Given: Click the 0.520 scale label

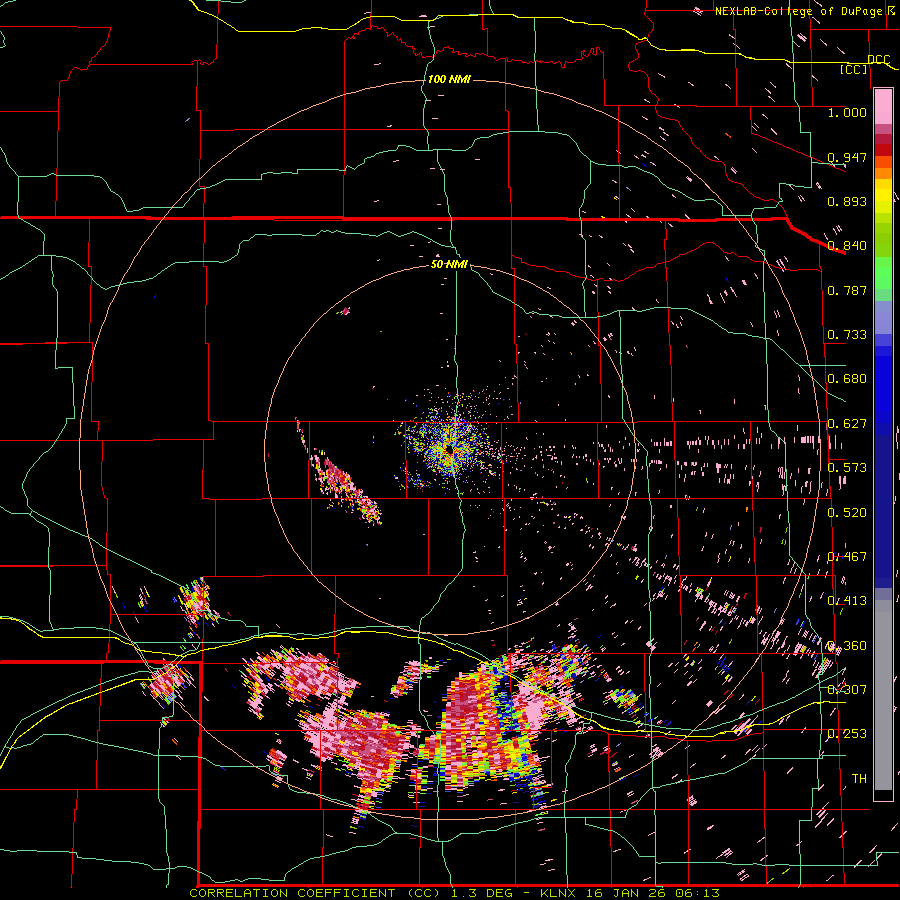Looking at the screenshot, I should (x=847, y=513).
